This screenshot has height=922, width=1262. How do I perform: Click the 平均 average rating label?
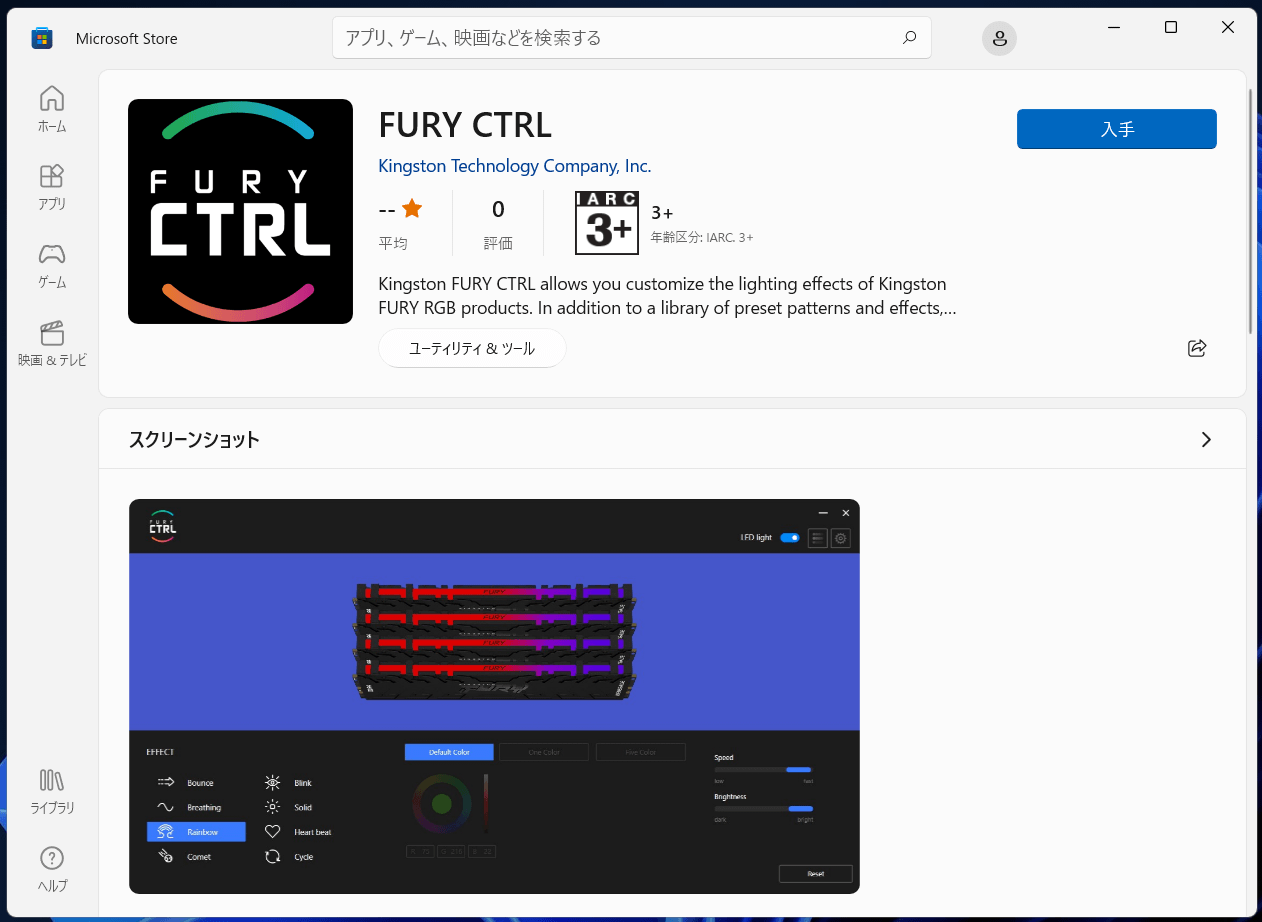pyautogui.click(x=393, y=243)
